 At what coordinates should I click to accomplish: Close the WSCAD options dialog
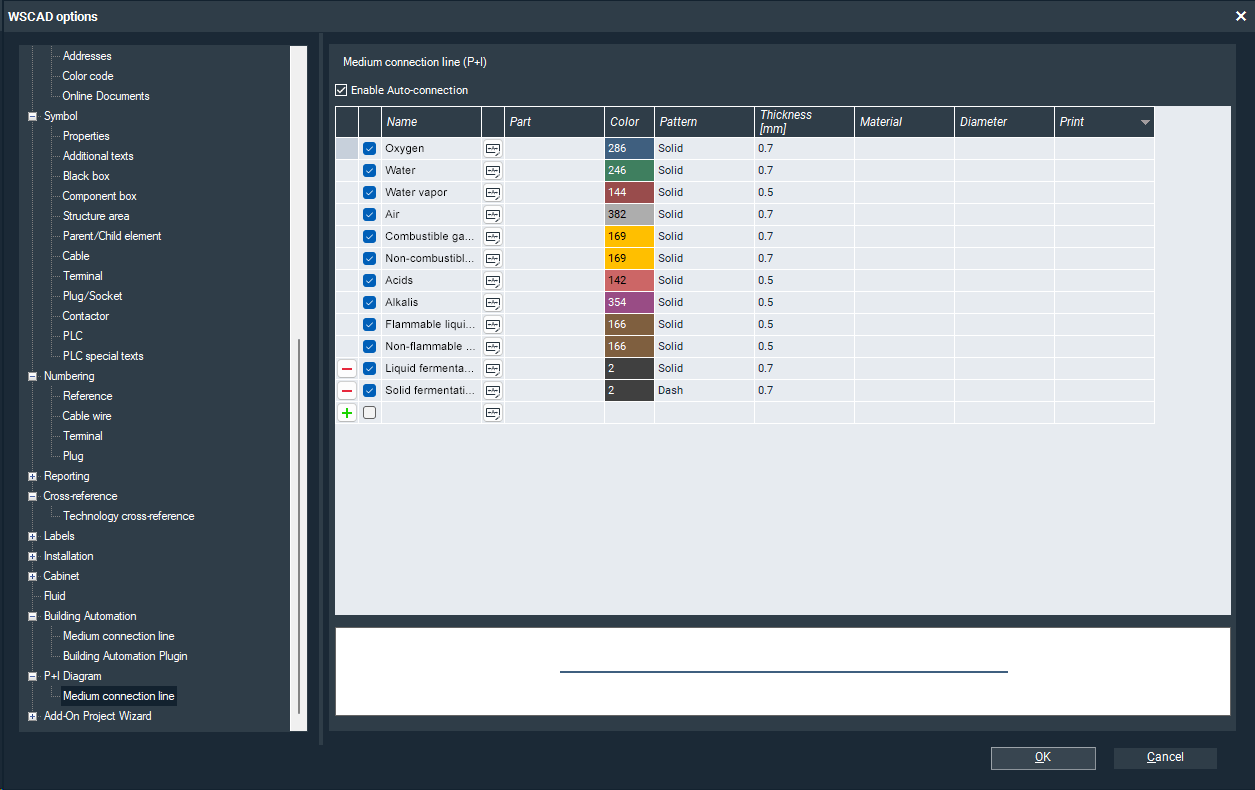tap(1241, 16)
